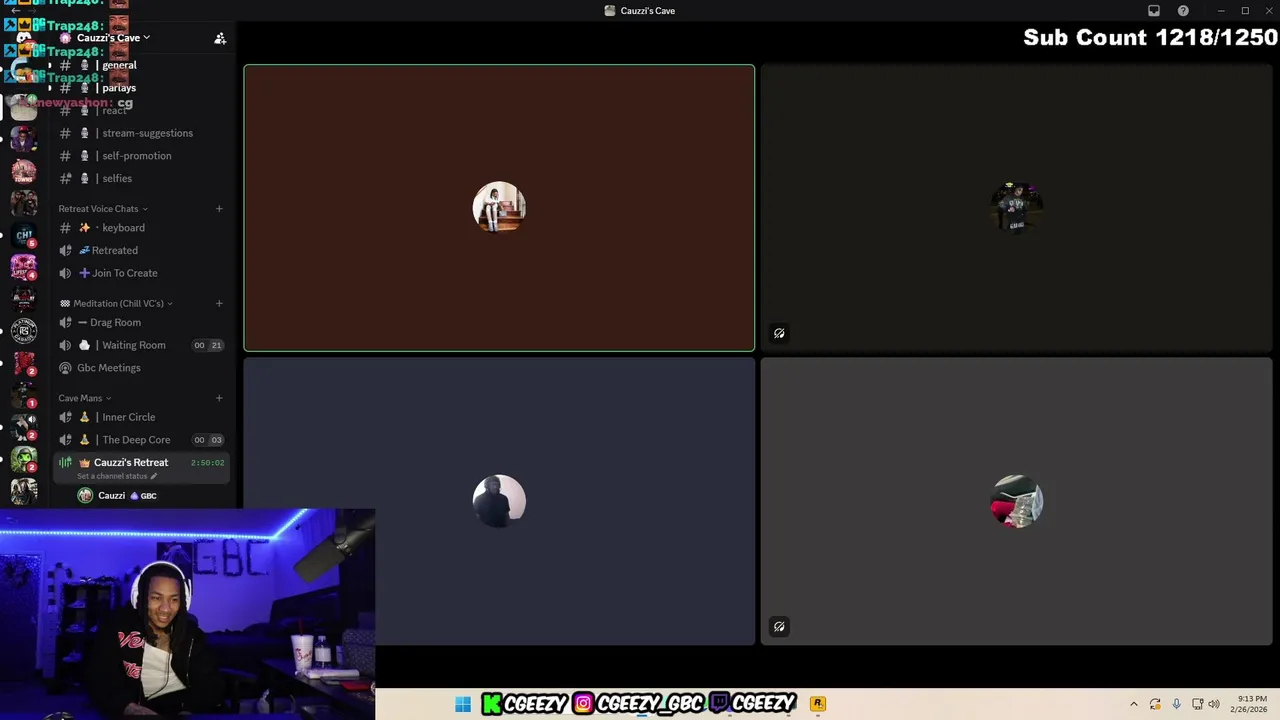Open the selfies channel

point(140,178)
